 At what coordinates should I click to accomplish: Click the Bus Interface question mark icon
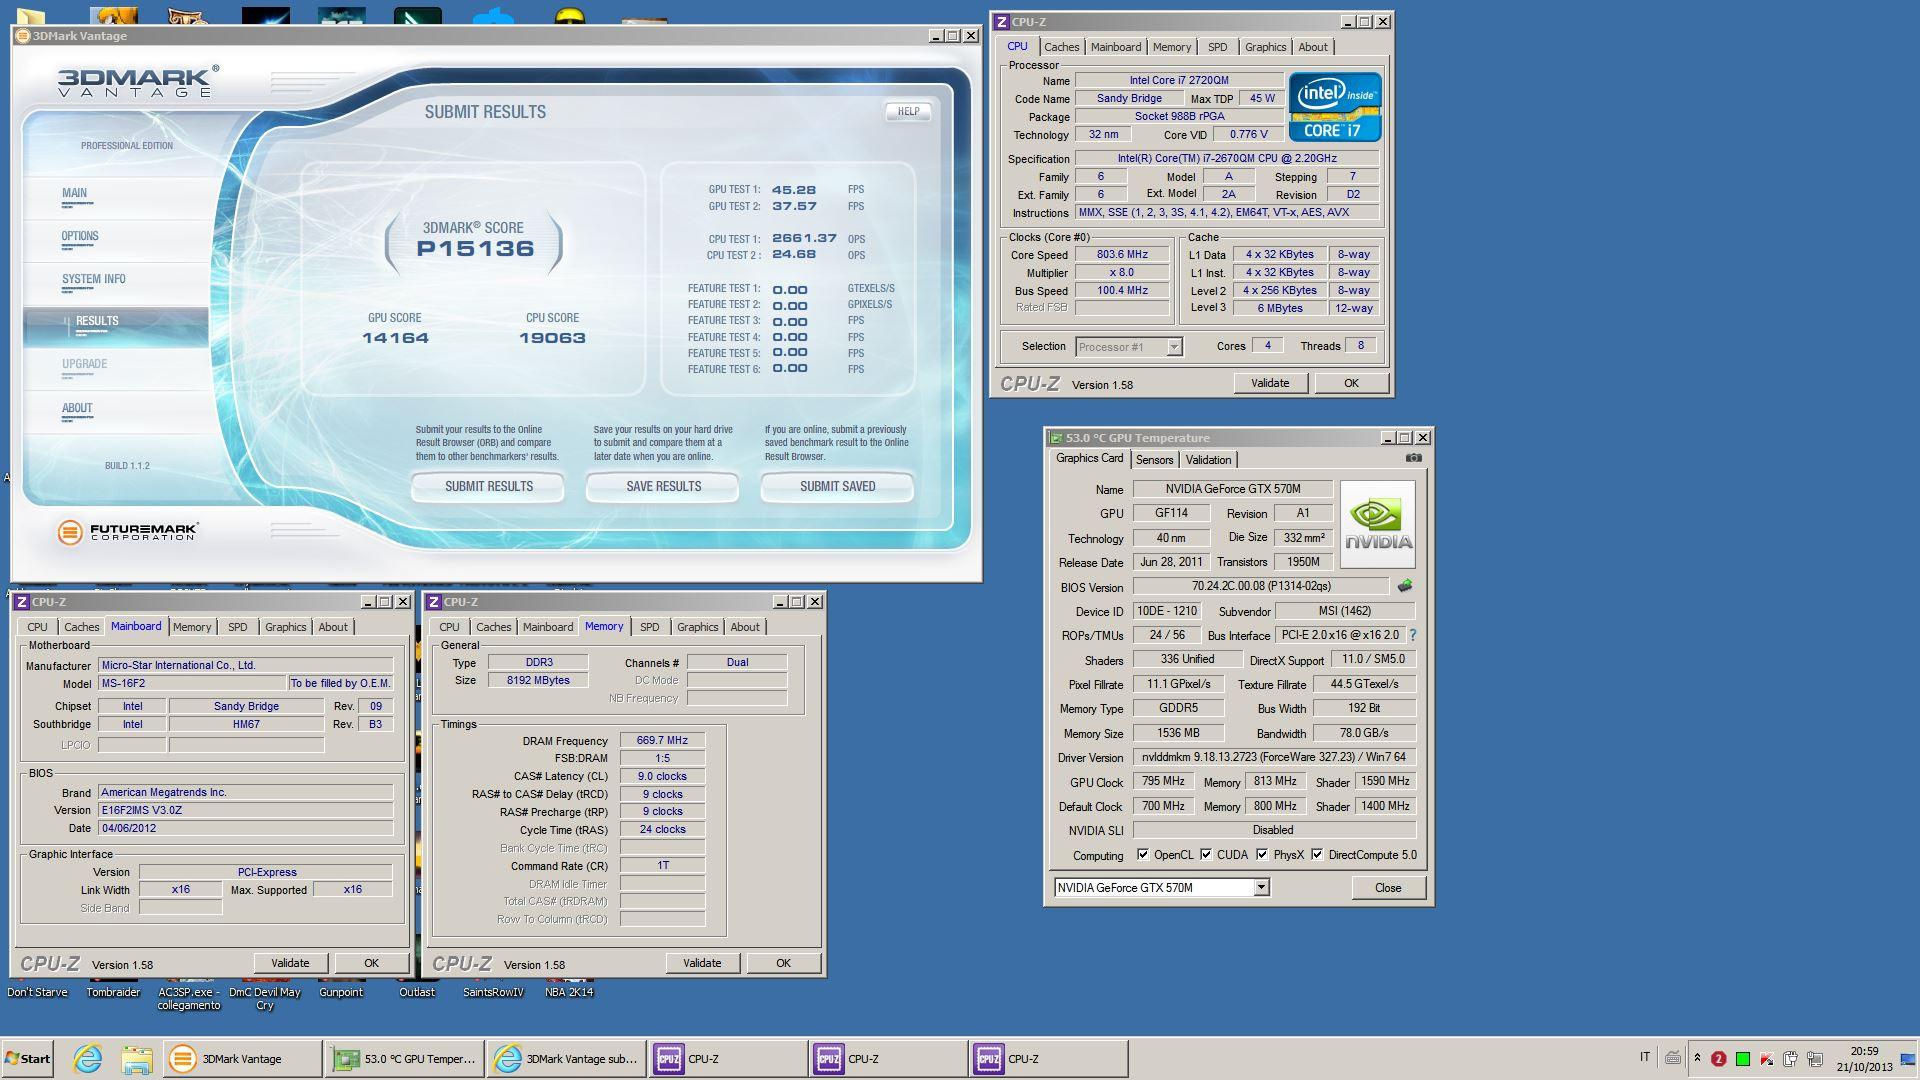click(1412, 635)
